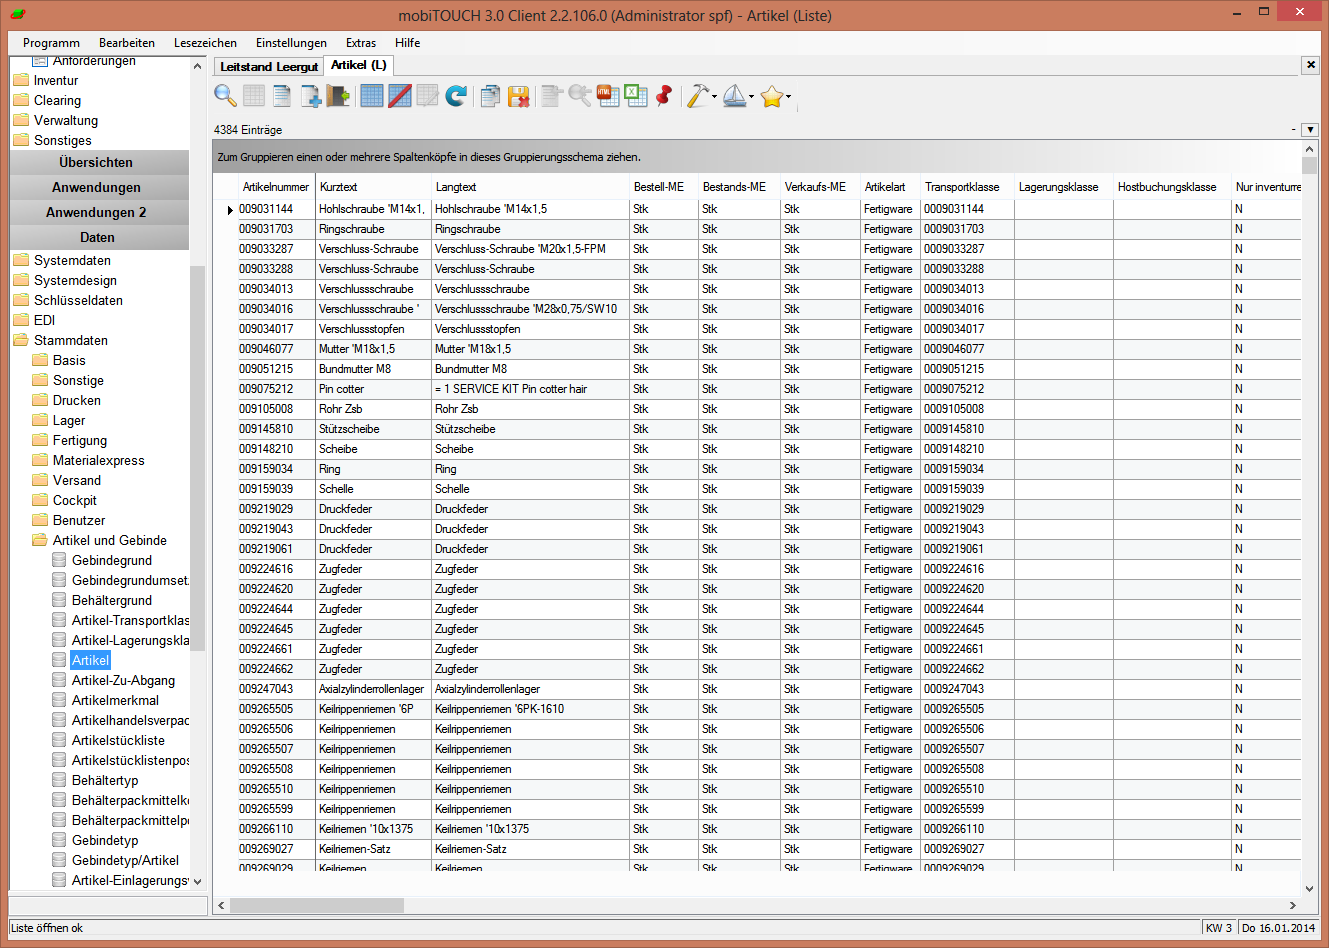This screenshot has height=948, width=1329.
Task: Click the Anwendungen 2 panel button
Action: point(97,212)
